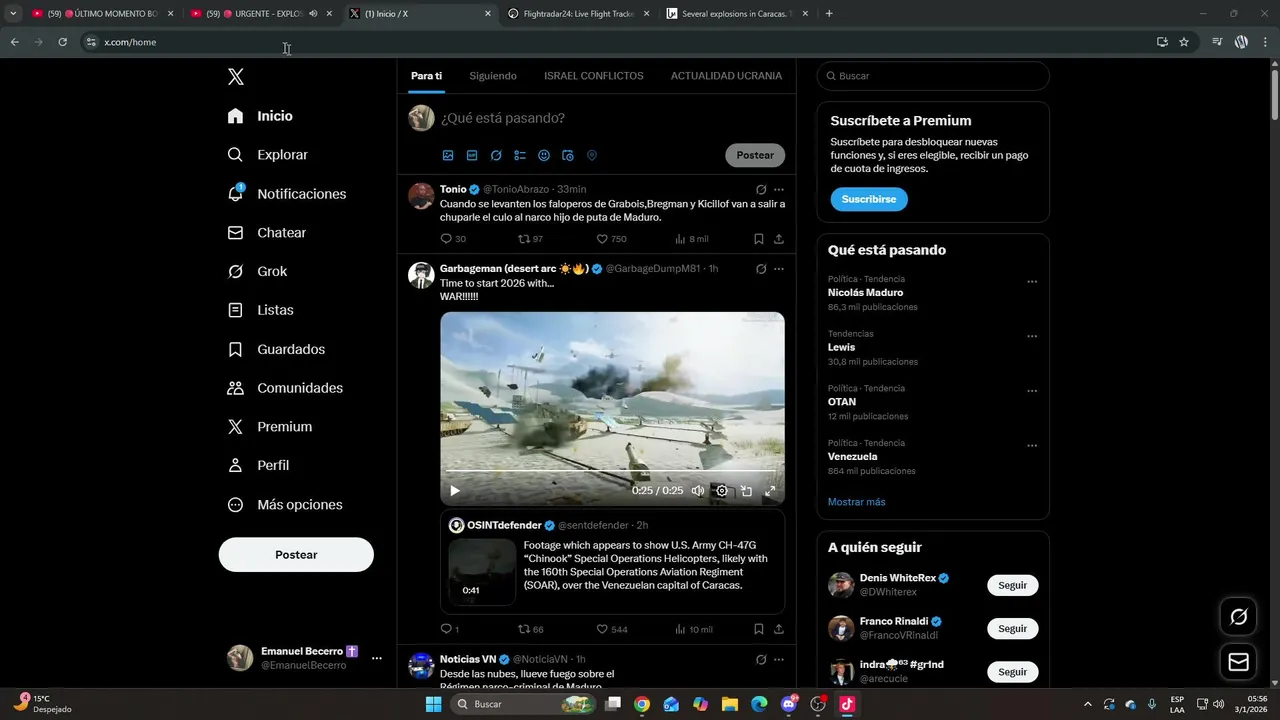This screenshot has height=720, width=1280.
Task: Open Comunidades in the sidebar
Action: 285,388
